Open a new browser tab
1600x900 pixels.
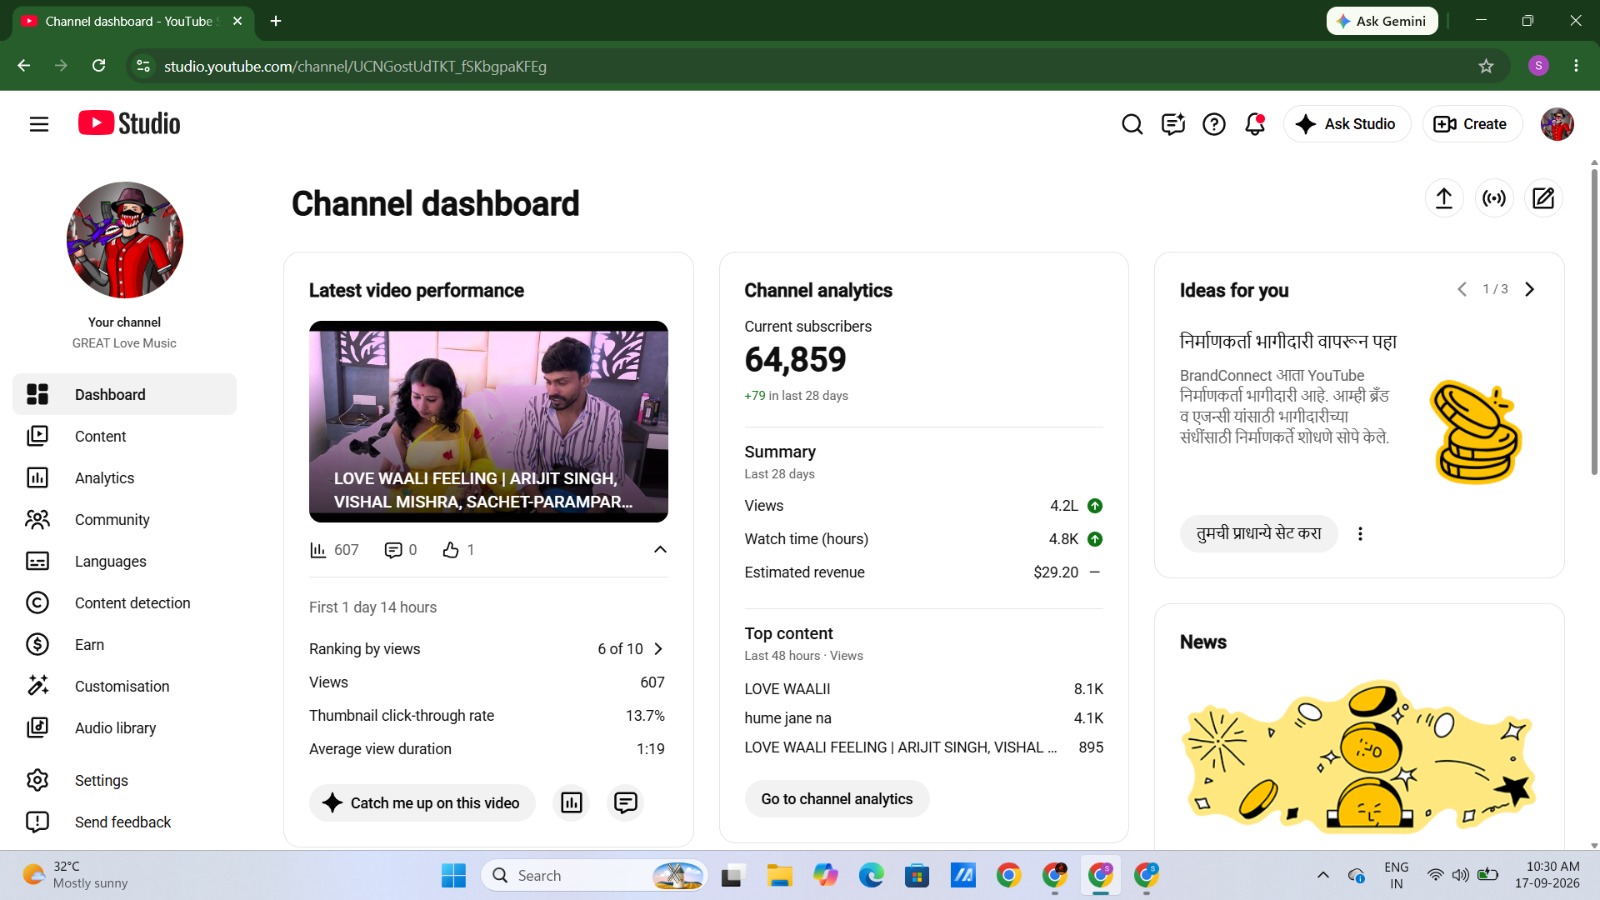pos(276,21)
